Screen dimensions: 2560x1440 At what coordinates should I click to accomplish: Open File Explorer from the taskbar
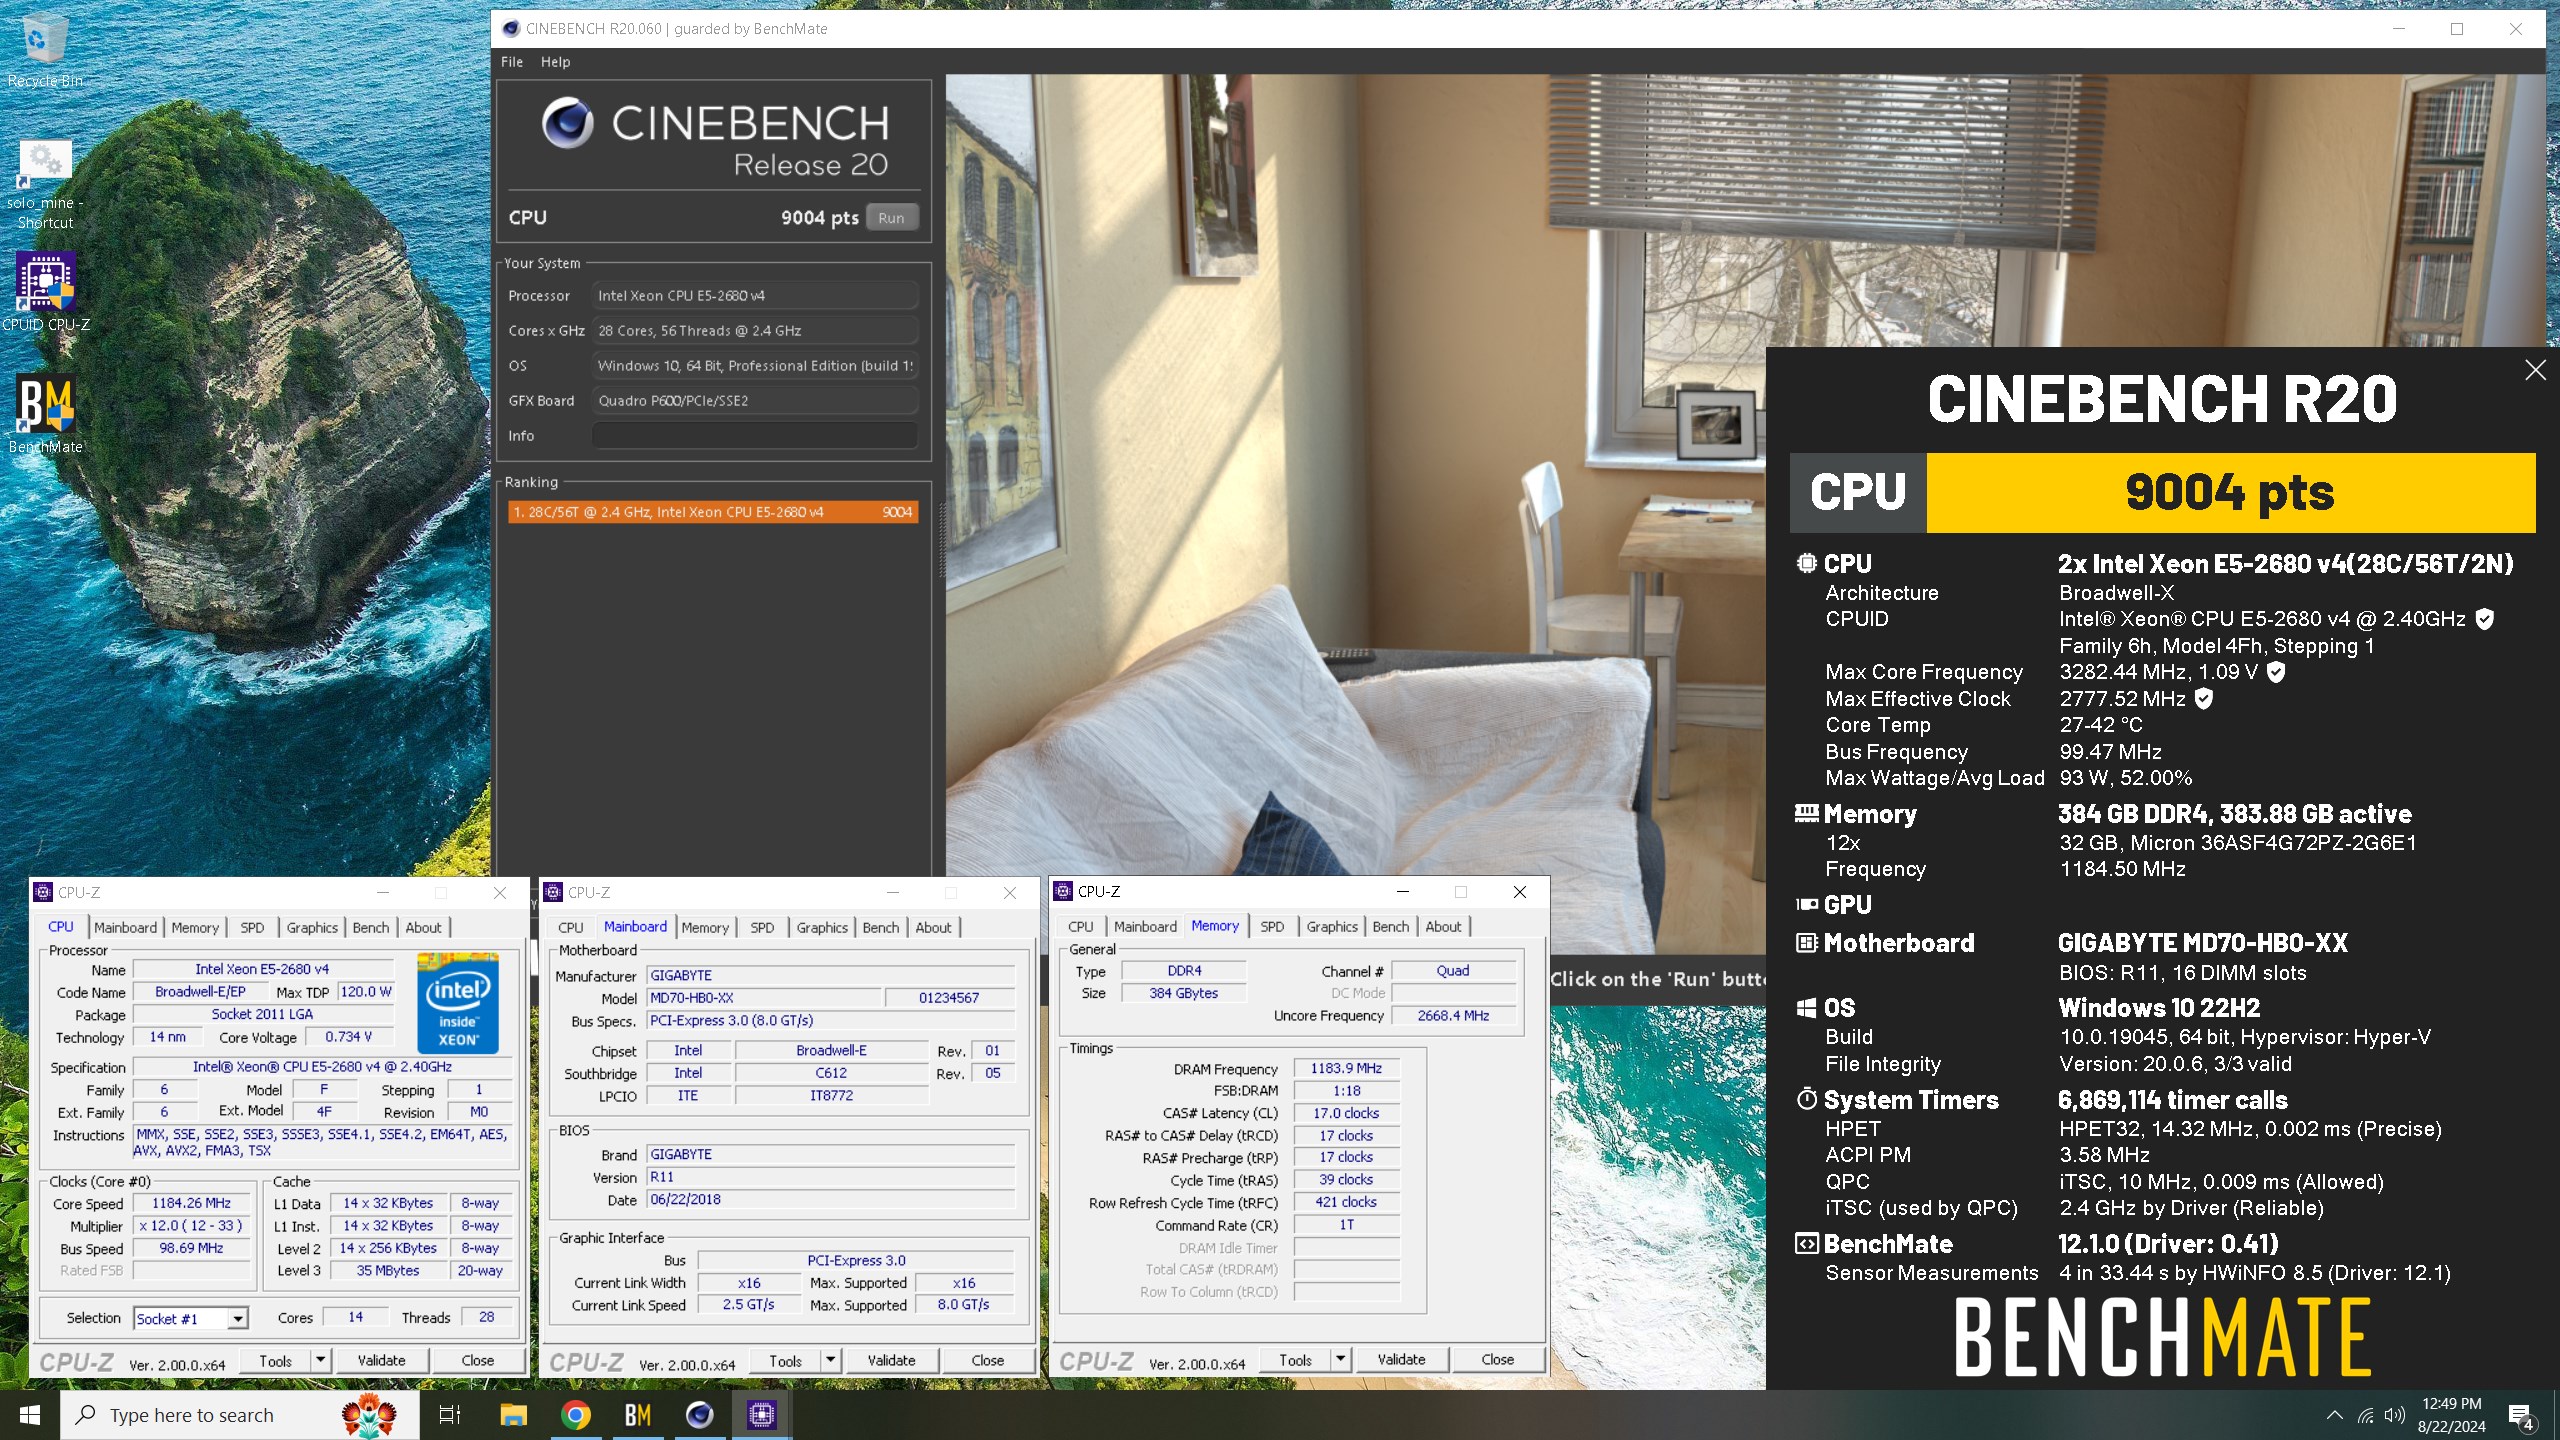(513, 1415)
